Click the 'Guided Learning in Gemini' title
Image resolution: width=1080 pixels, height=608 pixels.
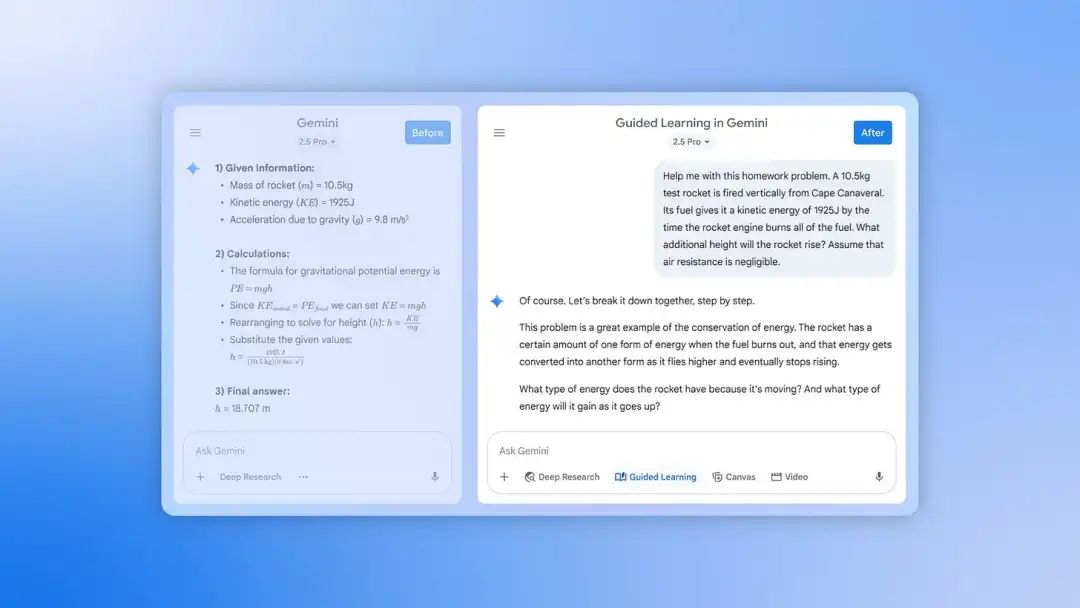691,123
